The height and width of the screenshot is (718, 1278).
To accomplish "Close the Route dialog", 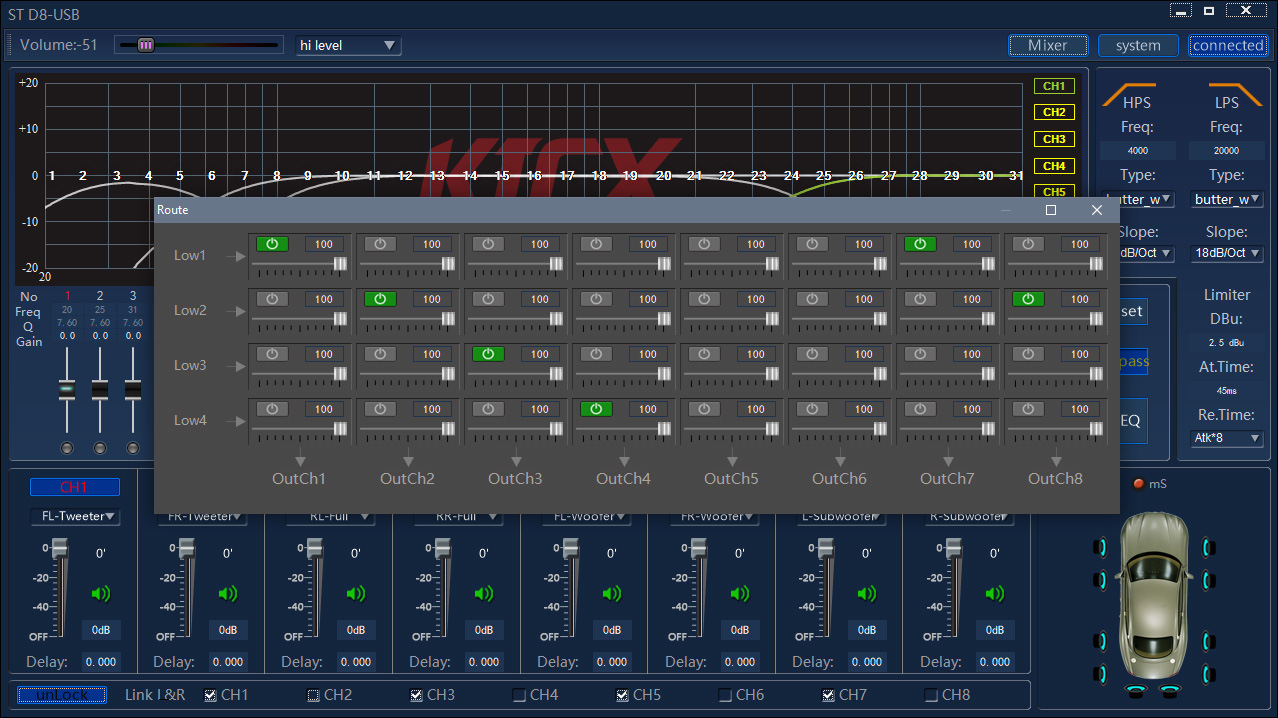I will pyautogui.click(x=1097, y=210).
